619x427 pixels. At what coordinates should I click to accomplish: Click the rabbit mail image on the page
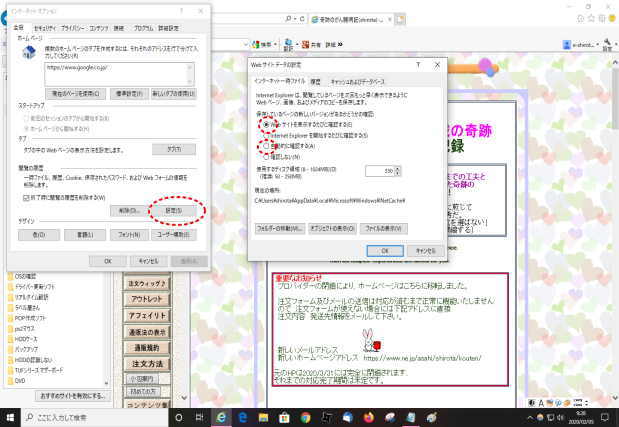(371, 340)
